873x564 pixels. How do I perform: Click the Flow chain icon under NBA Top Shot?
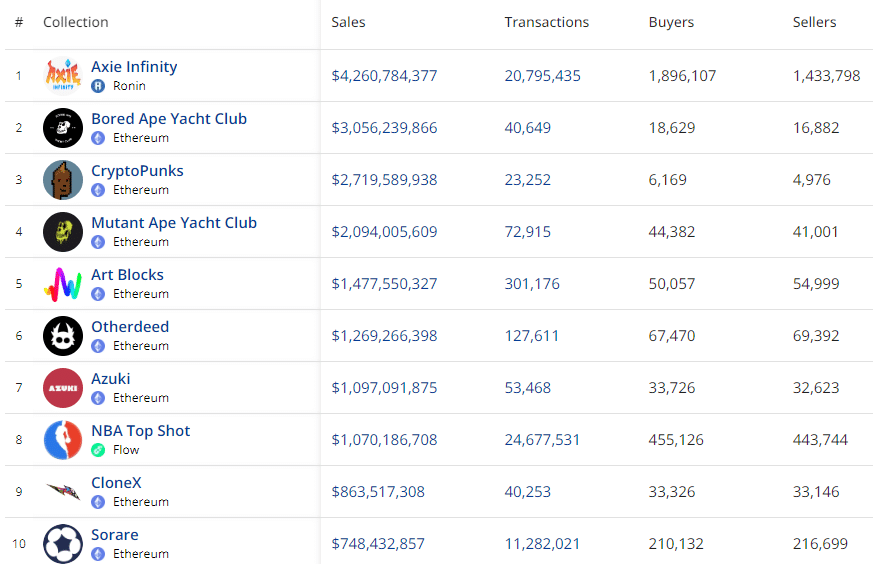pos(98,450)
